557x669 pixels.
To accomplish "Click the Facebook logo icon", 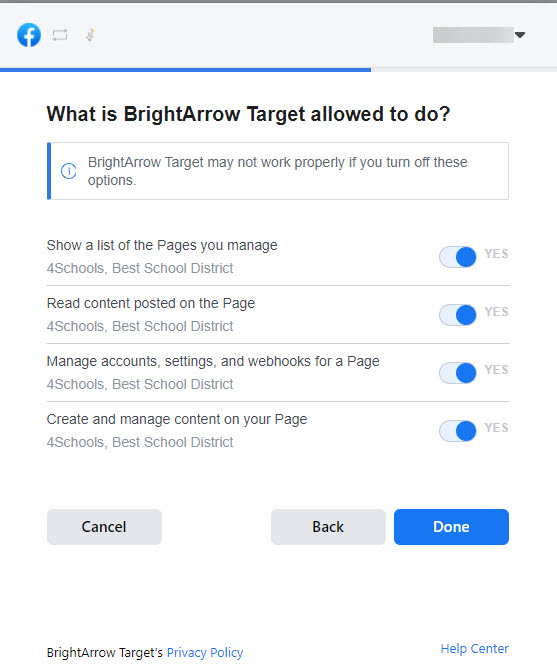I will (29, 35).
